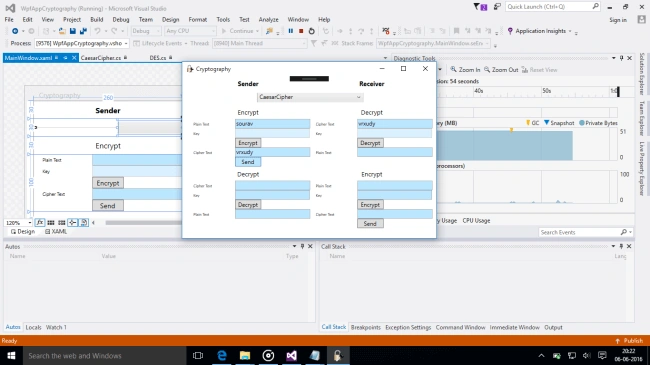The width and height of the screenshot is (650, 365).
Task: Open the Windows Start menu
Action: 11,355
